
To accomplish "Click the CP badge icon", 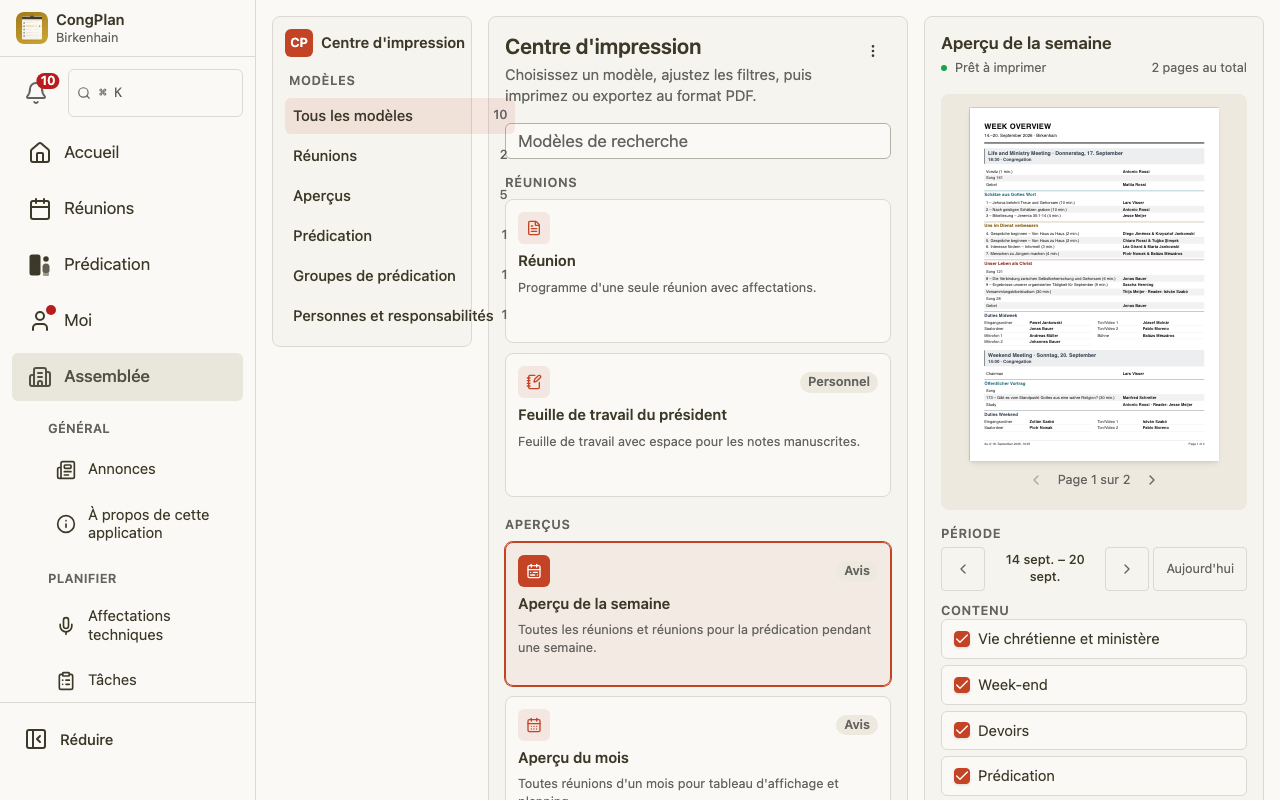I will click(299, 43).
